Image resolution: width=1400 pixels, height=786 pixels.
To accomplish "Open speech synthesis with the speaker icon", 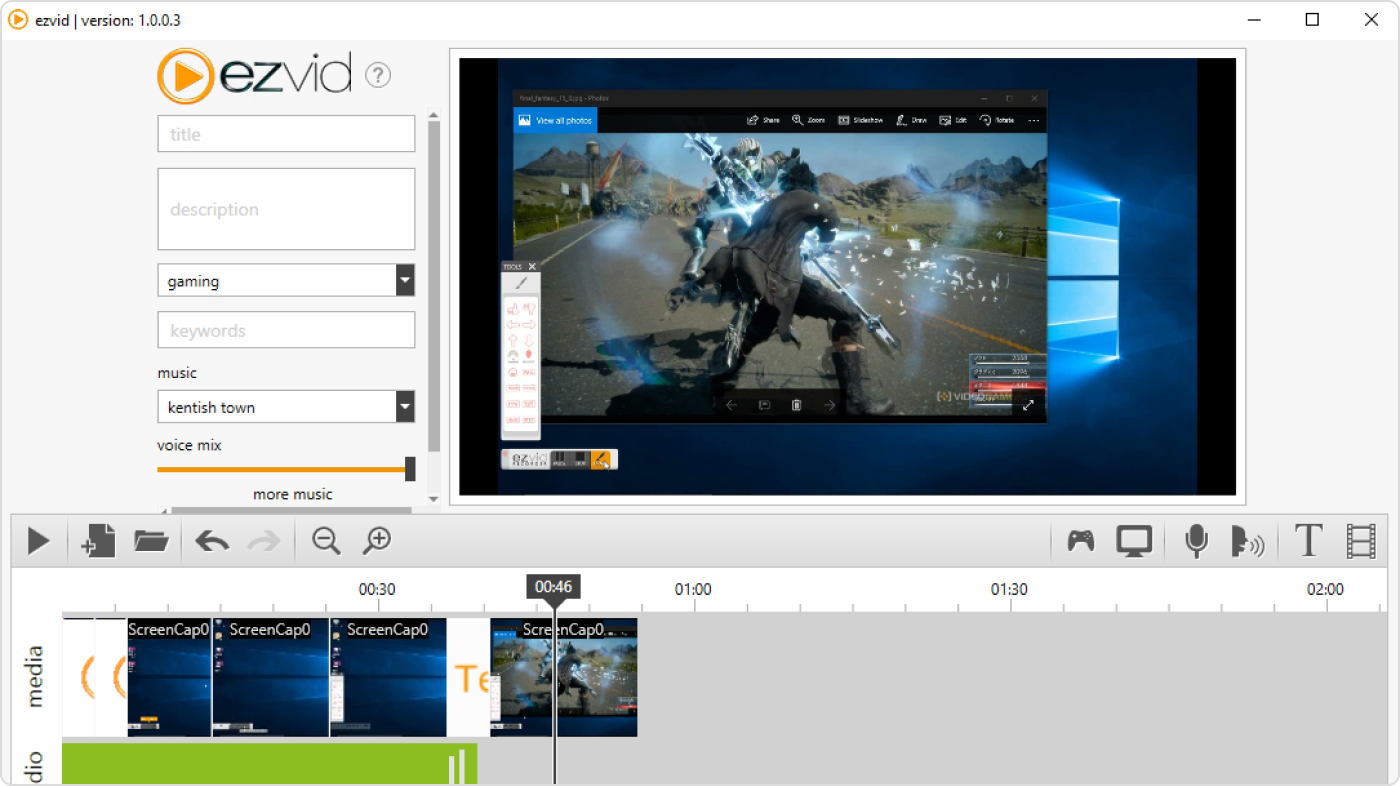I will [x=1249, y=540].
